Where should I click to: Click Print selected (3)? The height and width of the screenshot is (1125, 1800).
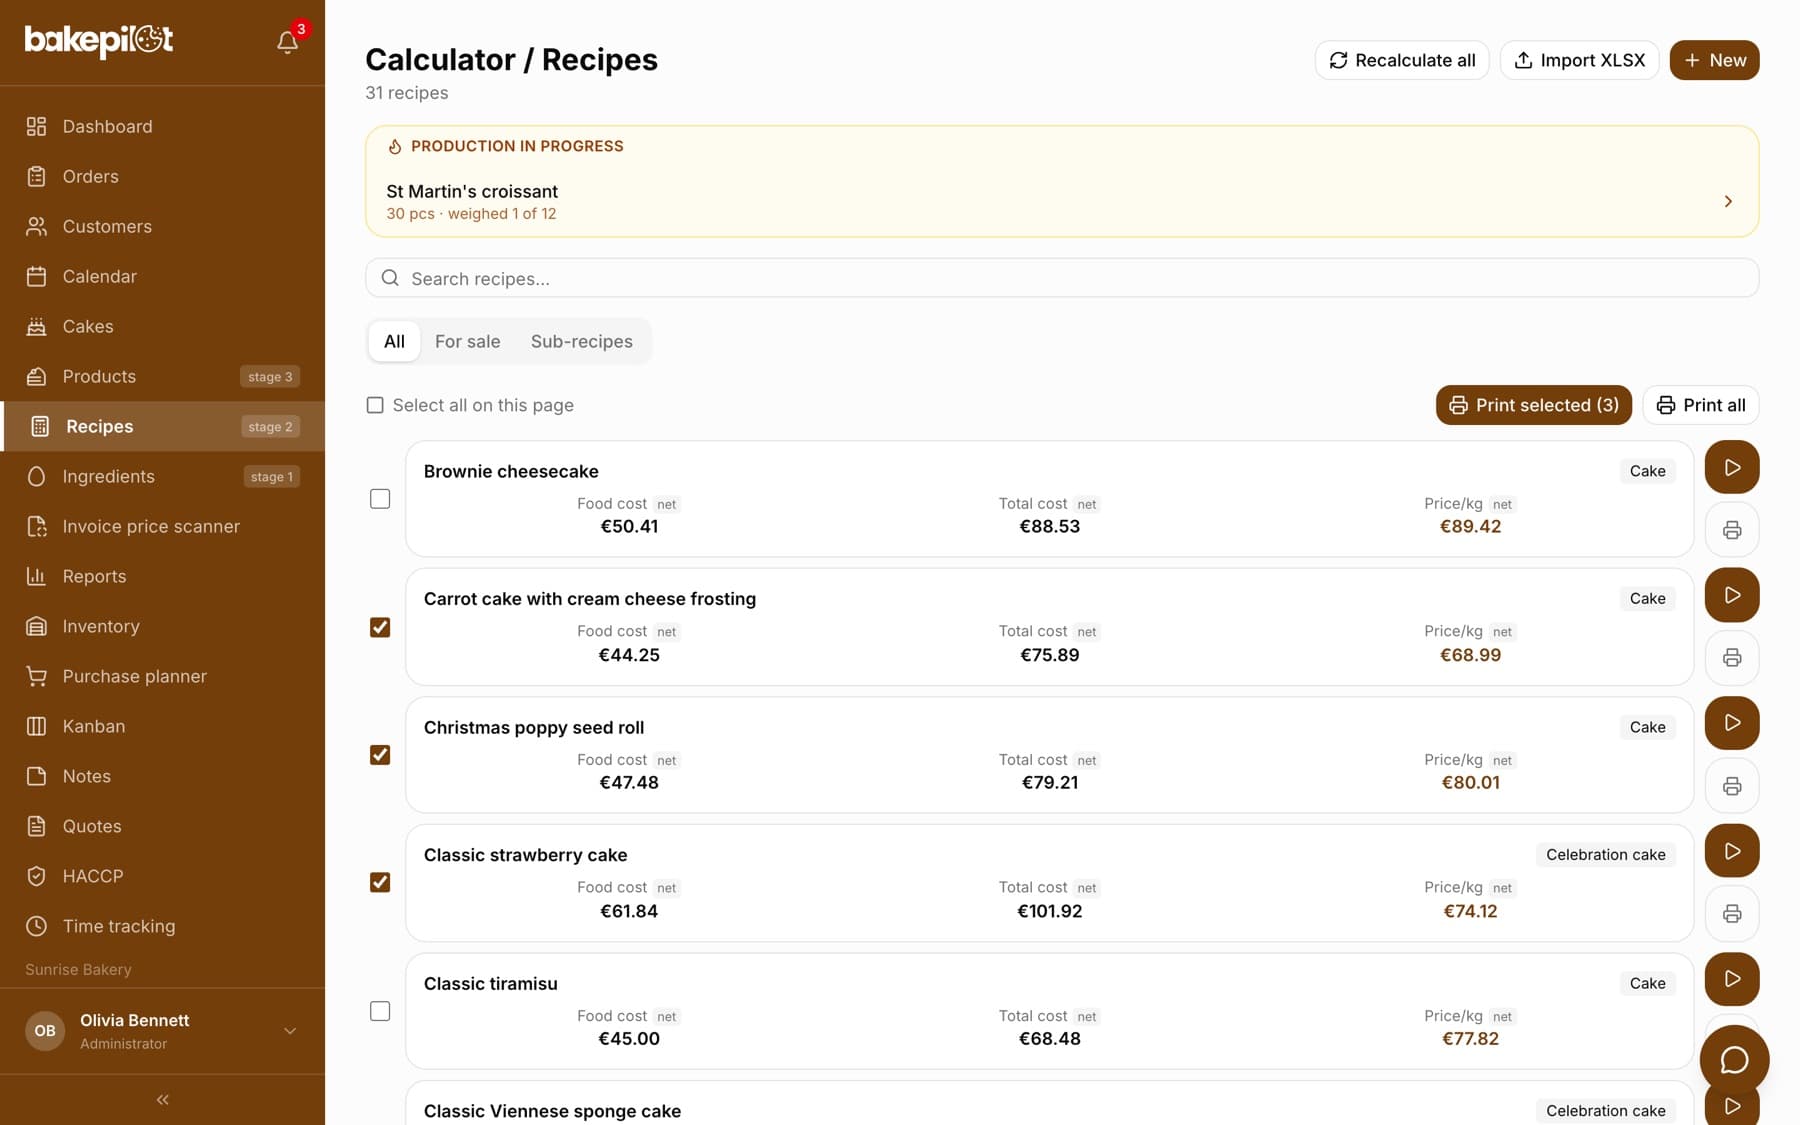[1533, 405]
